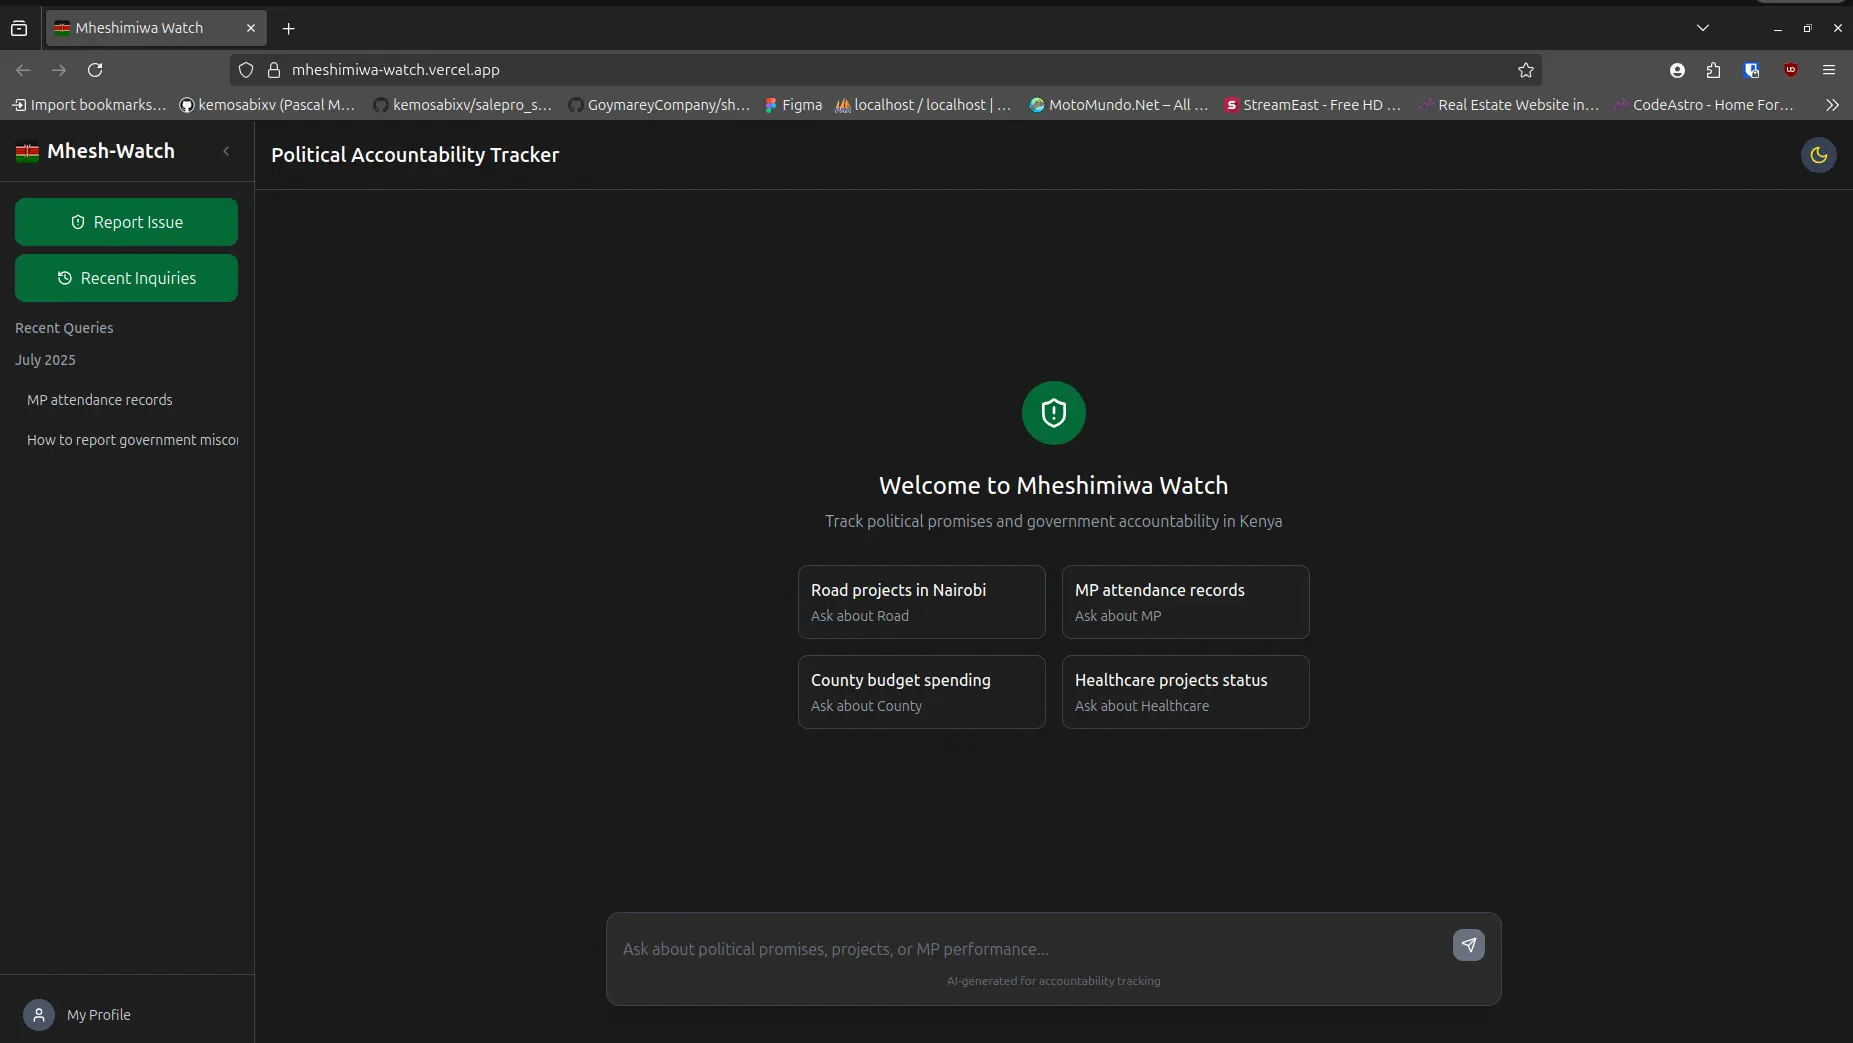Expand the list all tabs dropdown arrow

point(1702,28)
